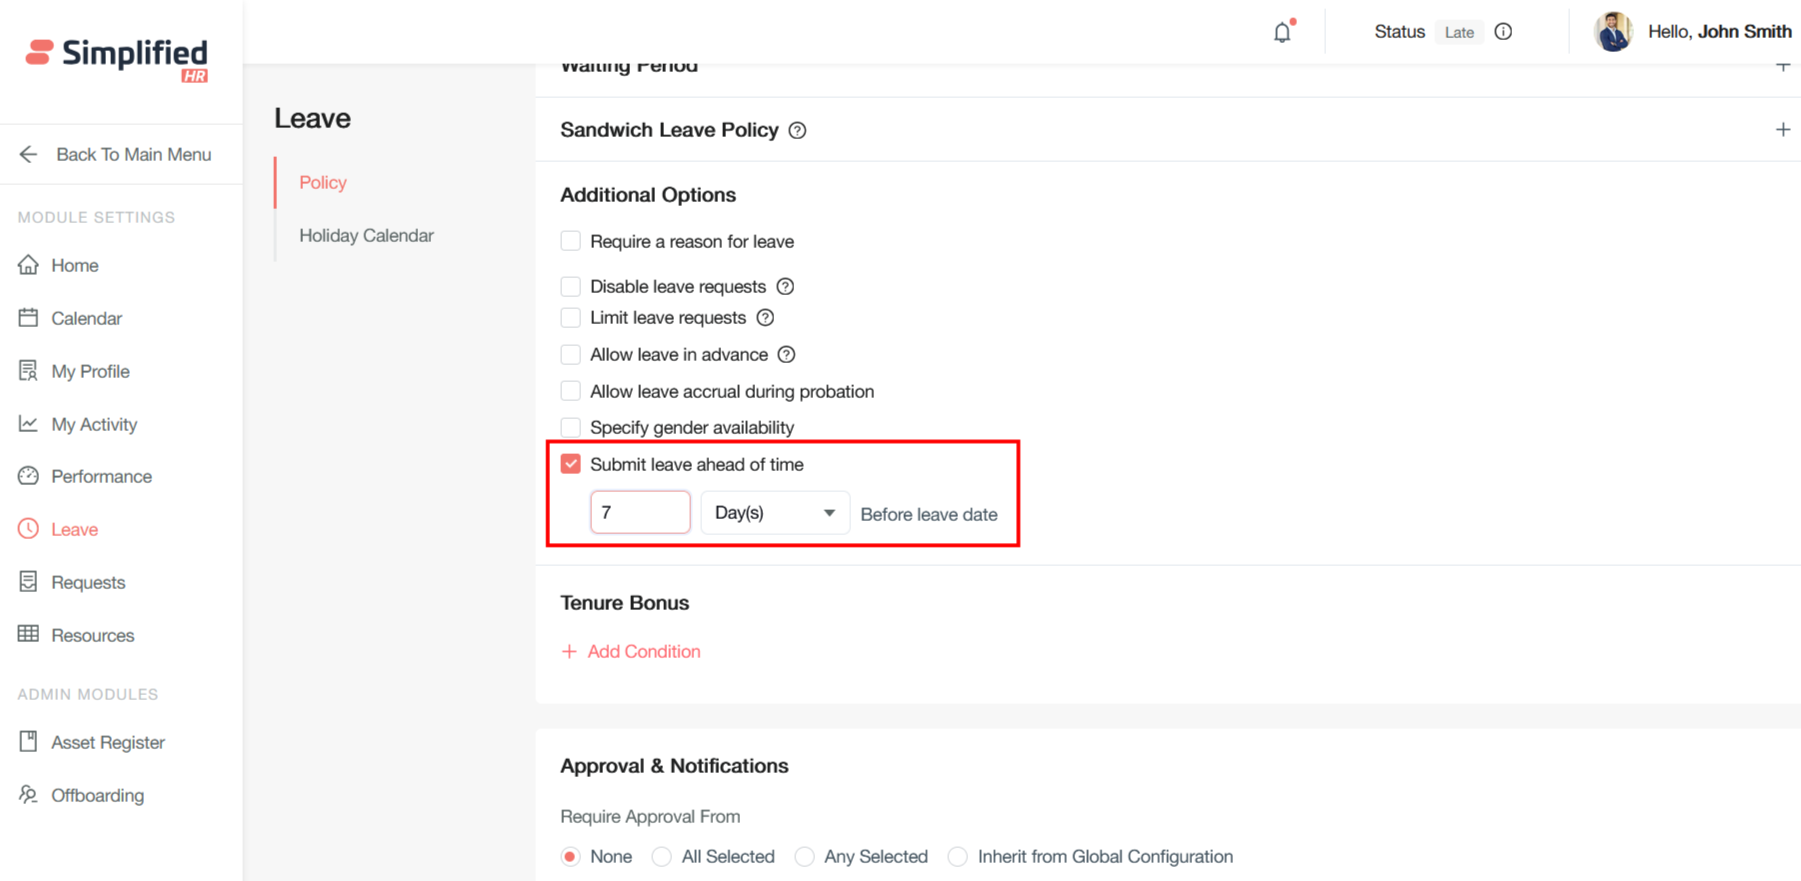
Task: Uncheck Submit leave ahead of time
Action: pyautogui.click(x=571, y=464)
